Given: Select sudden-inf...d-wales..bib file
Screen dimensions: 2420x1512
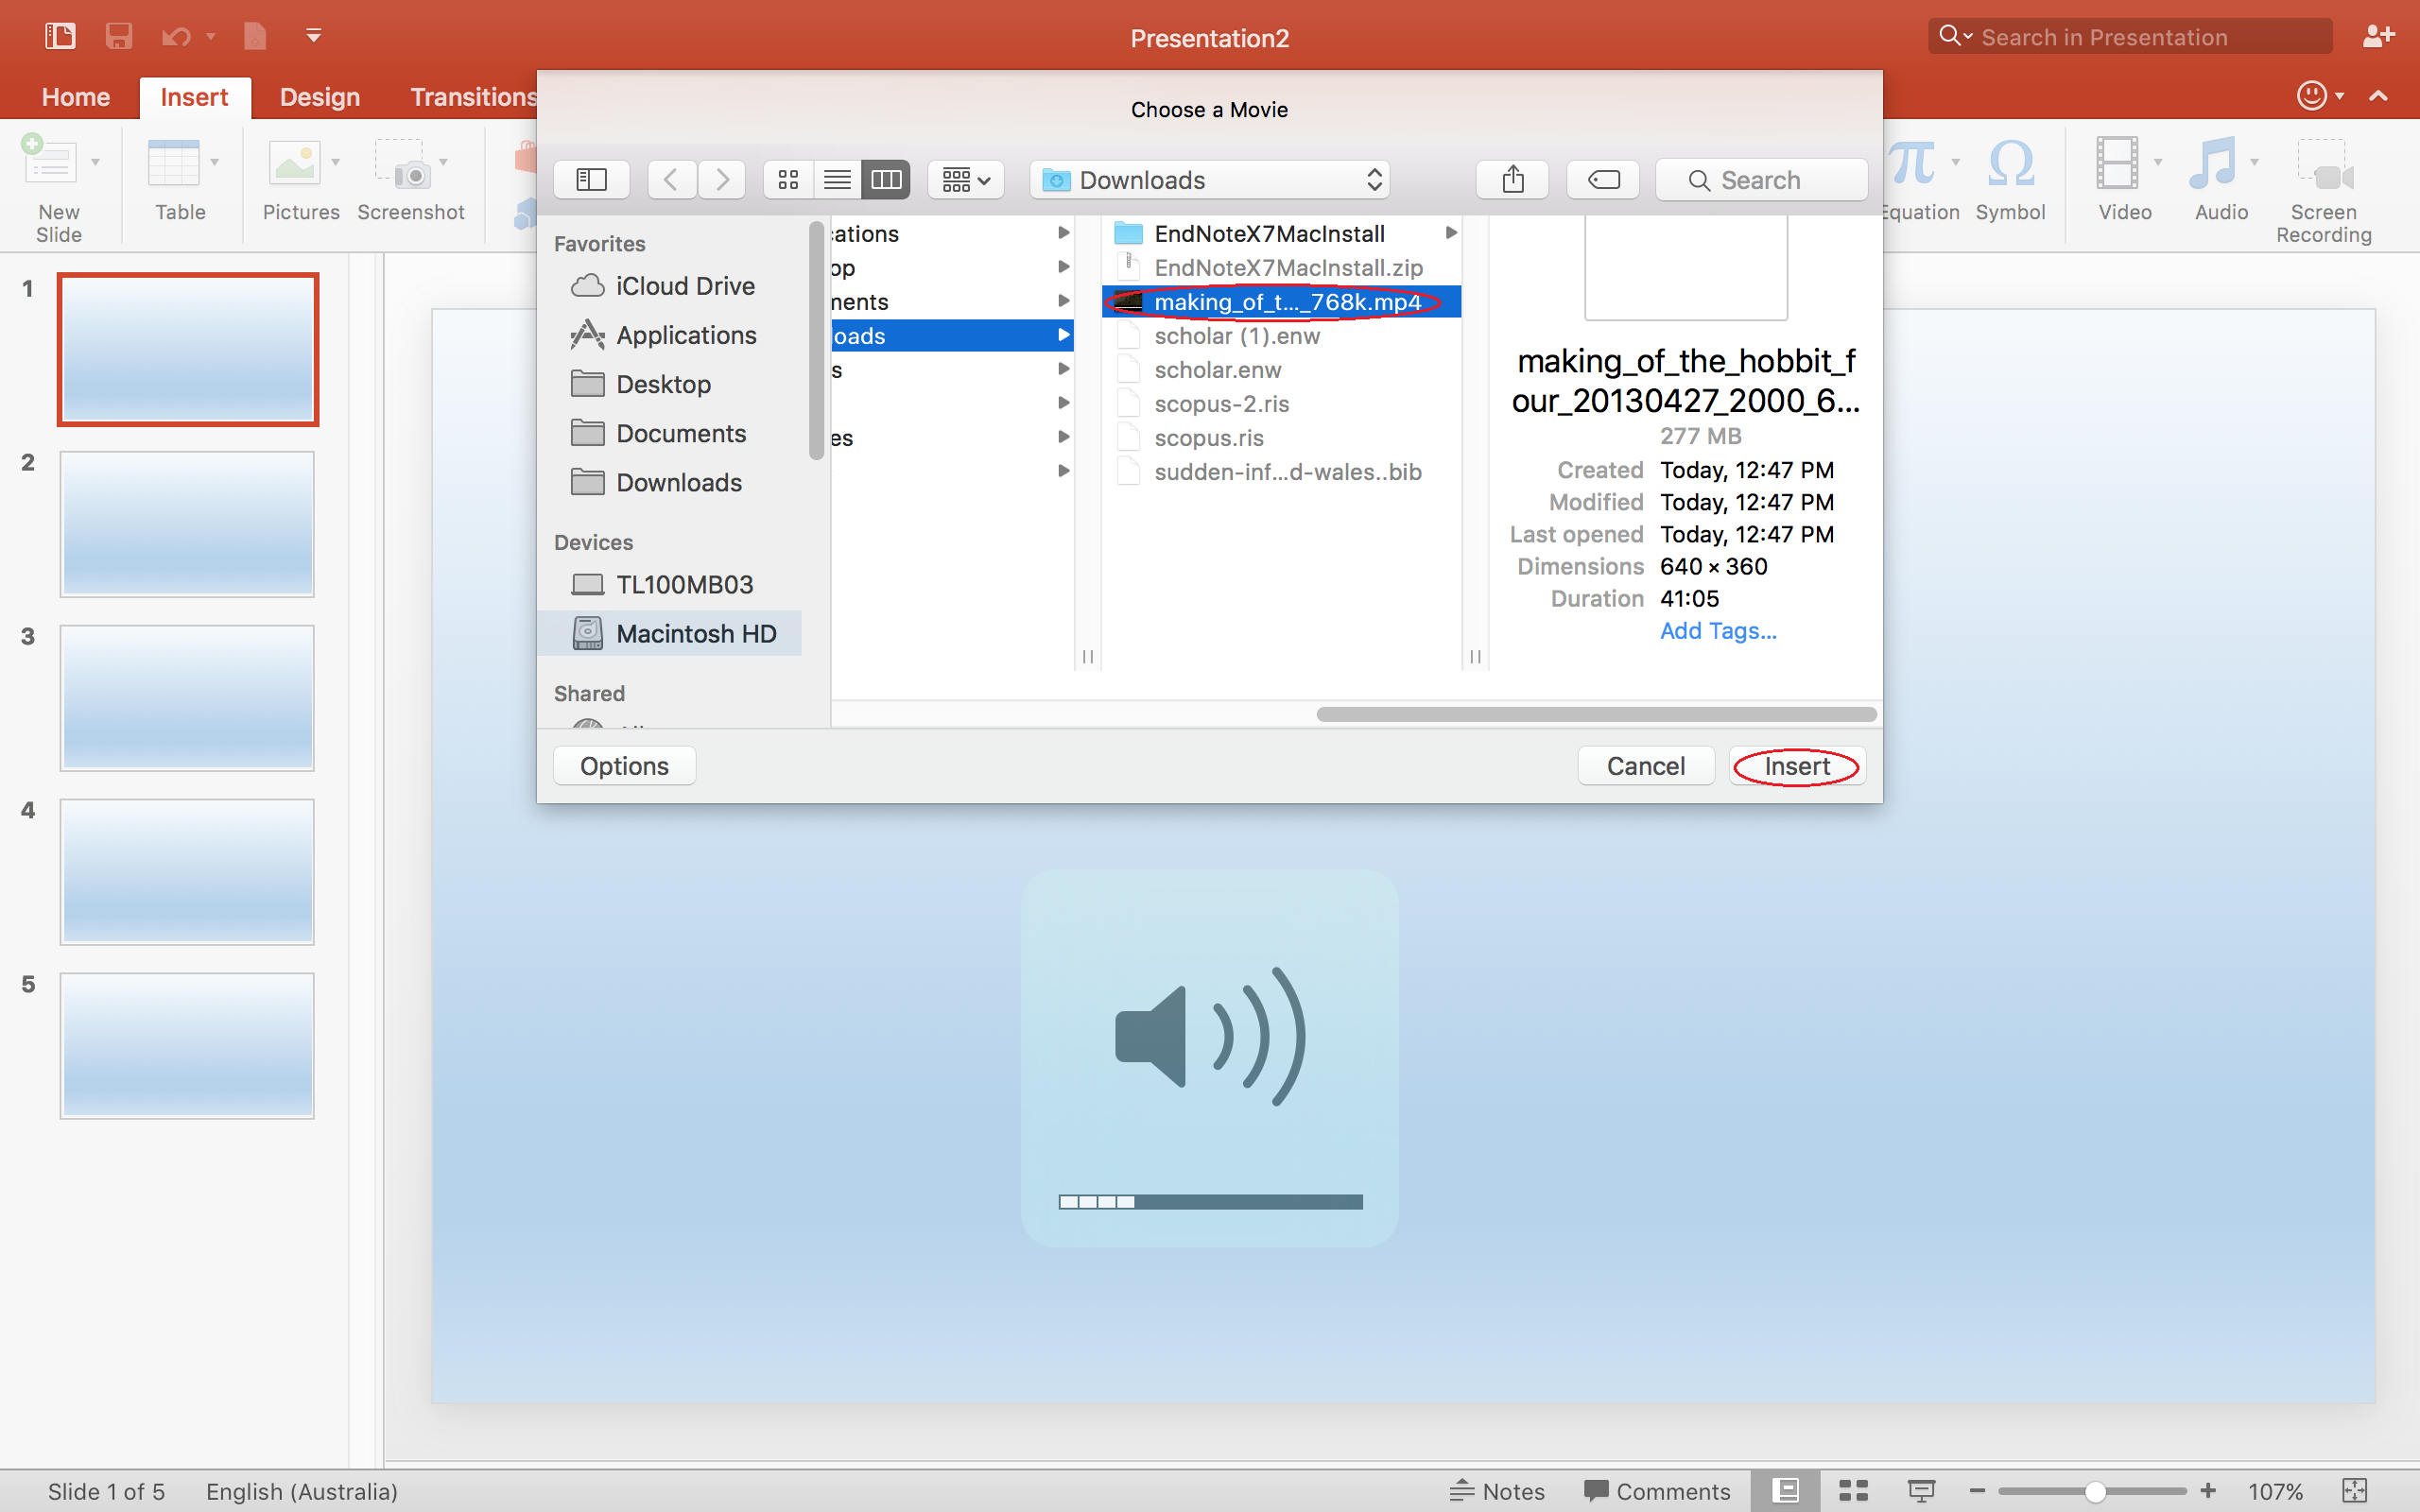Looking at the screenshot, I should [1282, 471].
